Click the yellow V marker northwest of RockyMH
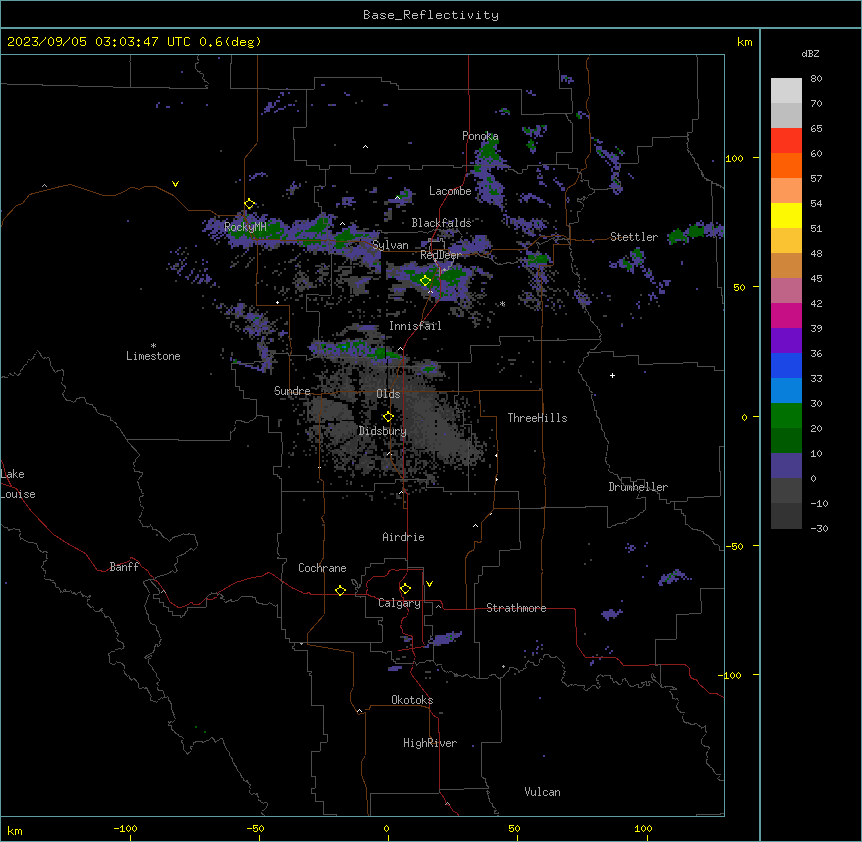The height and width of the screenshot is (842, 862). 175,184
